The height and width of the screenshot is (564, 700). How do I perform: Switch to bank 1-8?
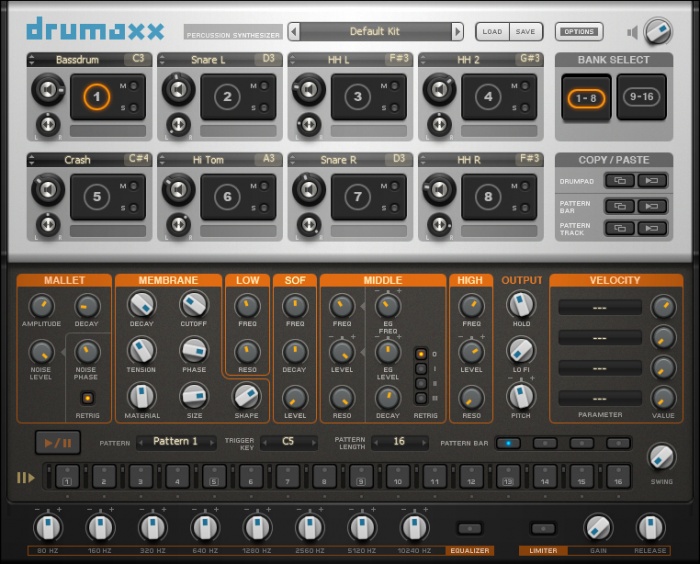[586, 98]
